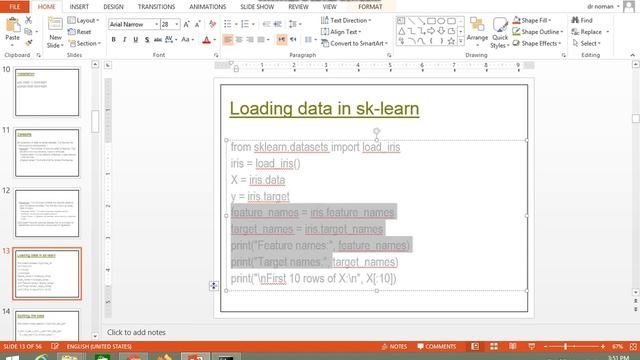Open spell check icon in status bar
The width and height of the screenshot is (640, 360).
(x=55, y=347)
